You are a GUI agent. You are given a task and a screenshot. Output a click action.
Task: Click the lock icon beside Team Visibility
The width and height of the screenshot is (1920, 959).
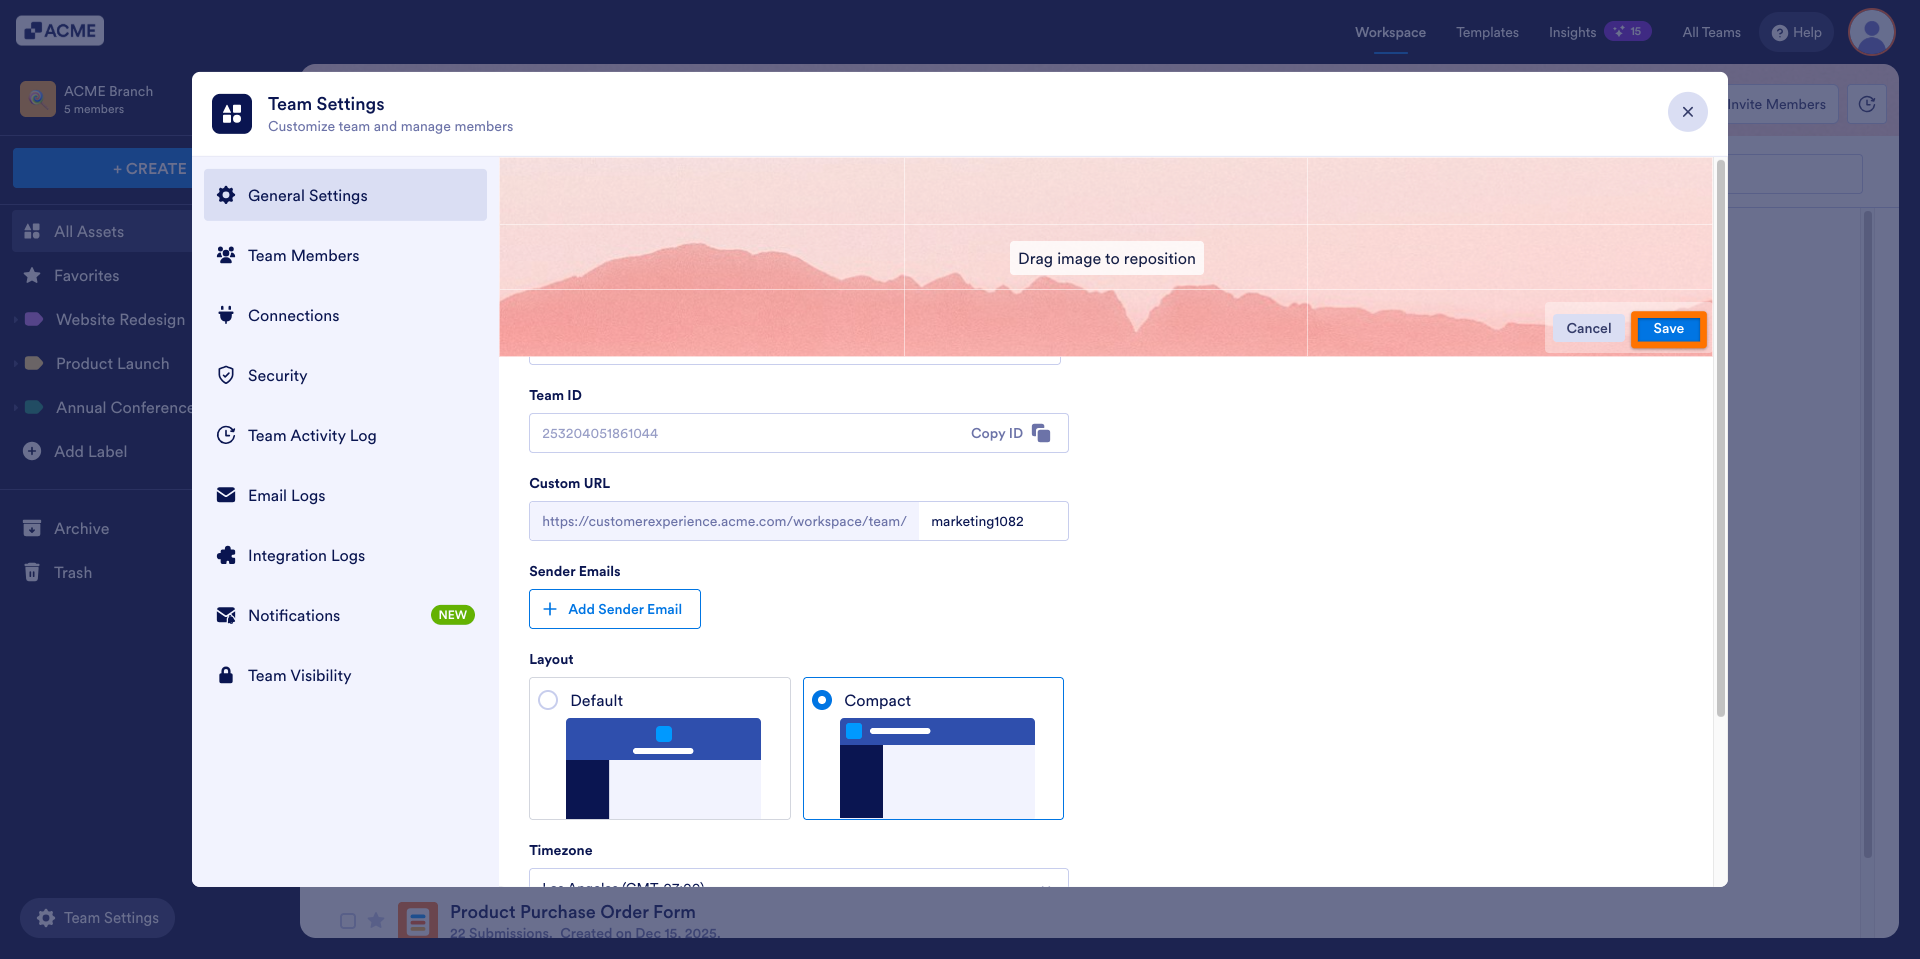coord(226,675)
